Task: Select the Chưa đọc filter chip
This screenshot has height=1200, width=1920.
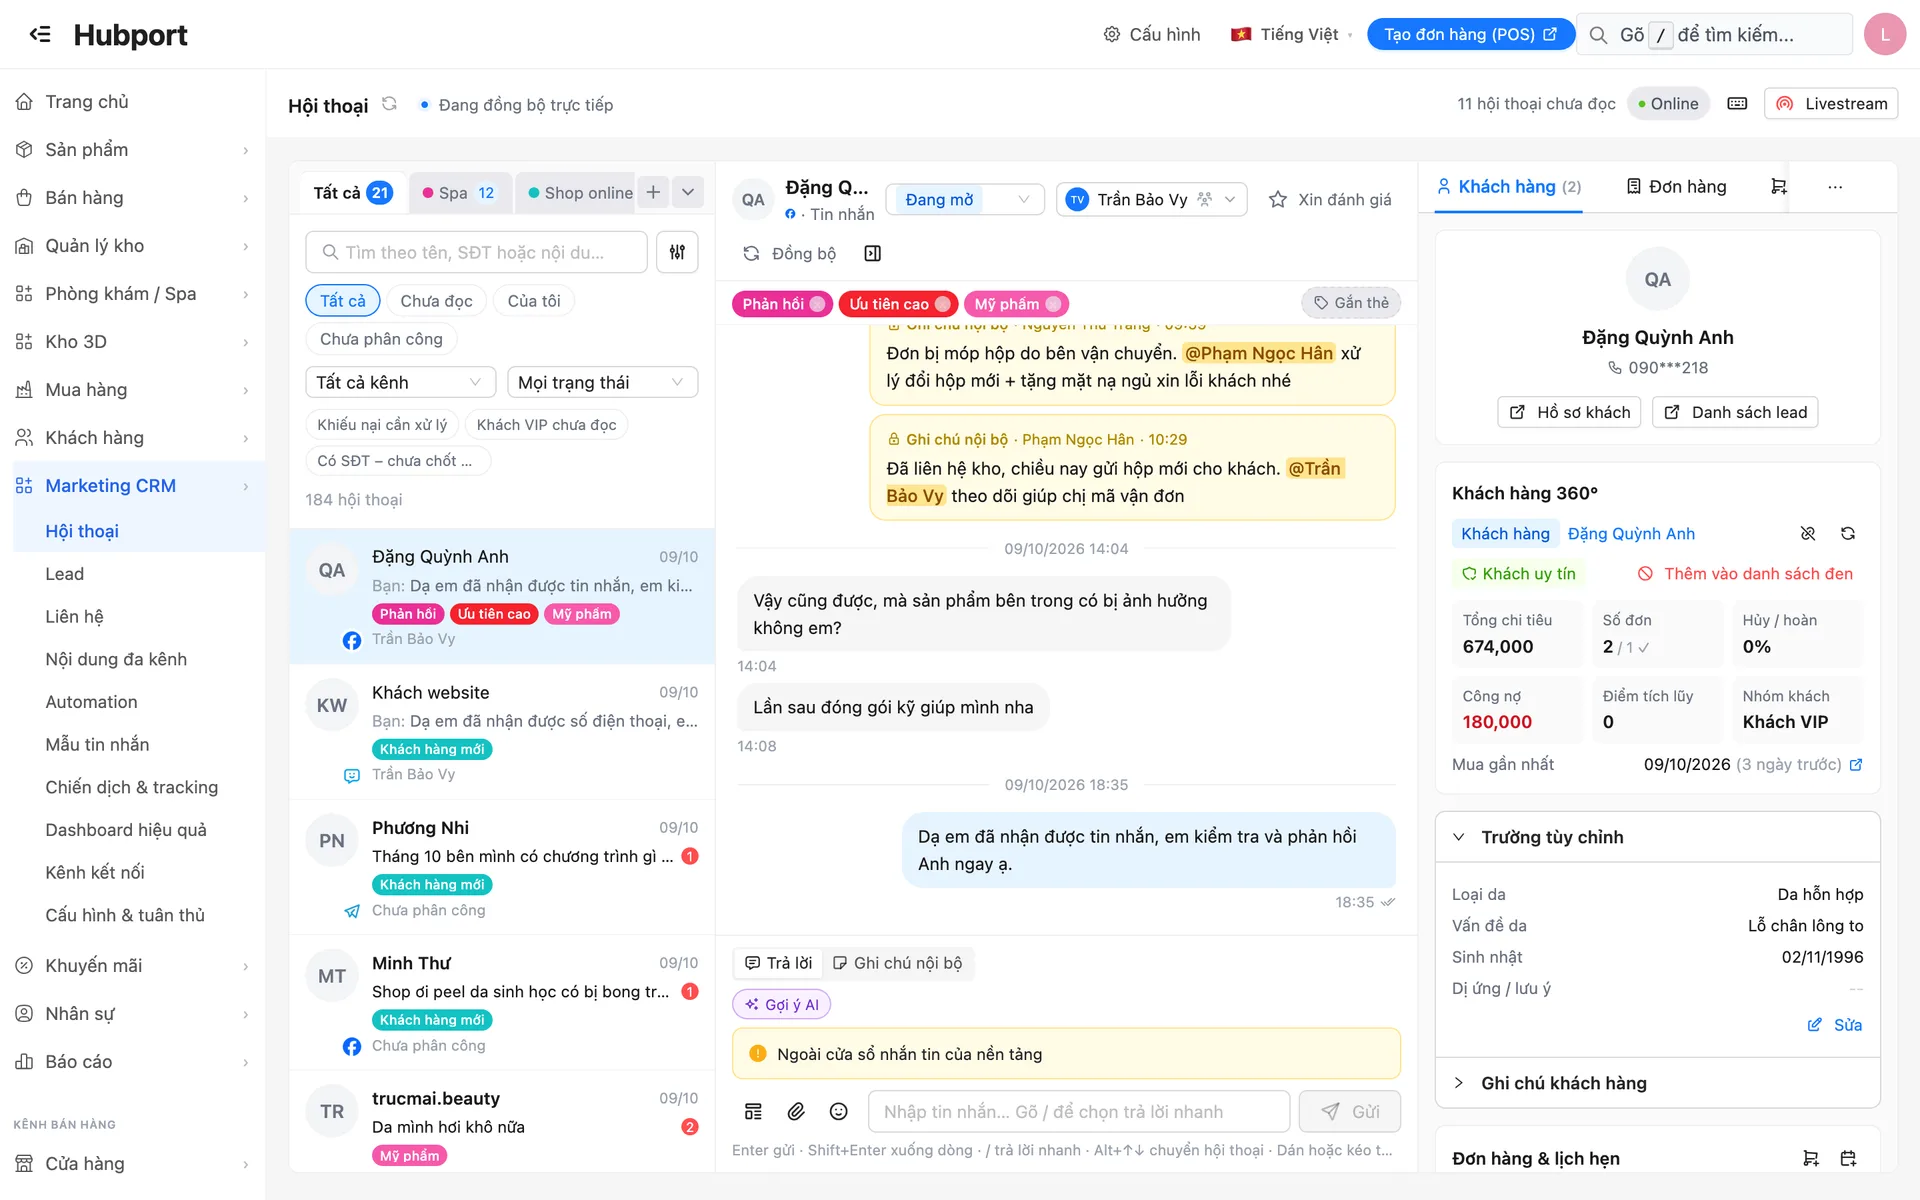Action: pyautogui.click(x=436, y=301)
